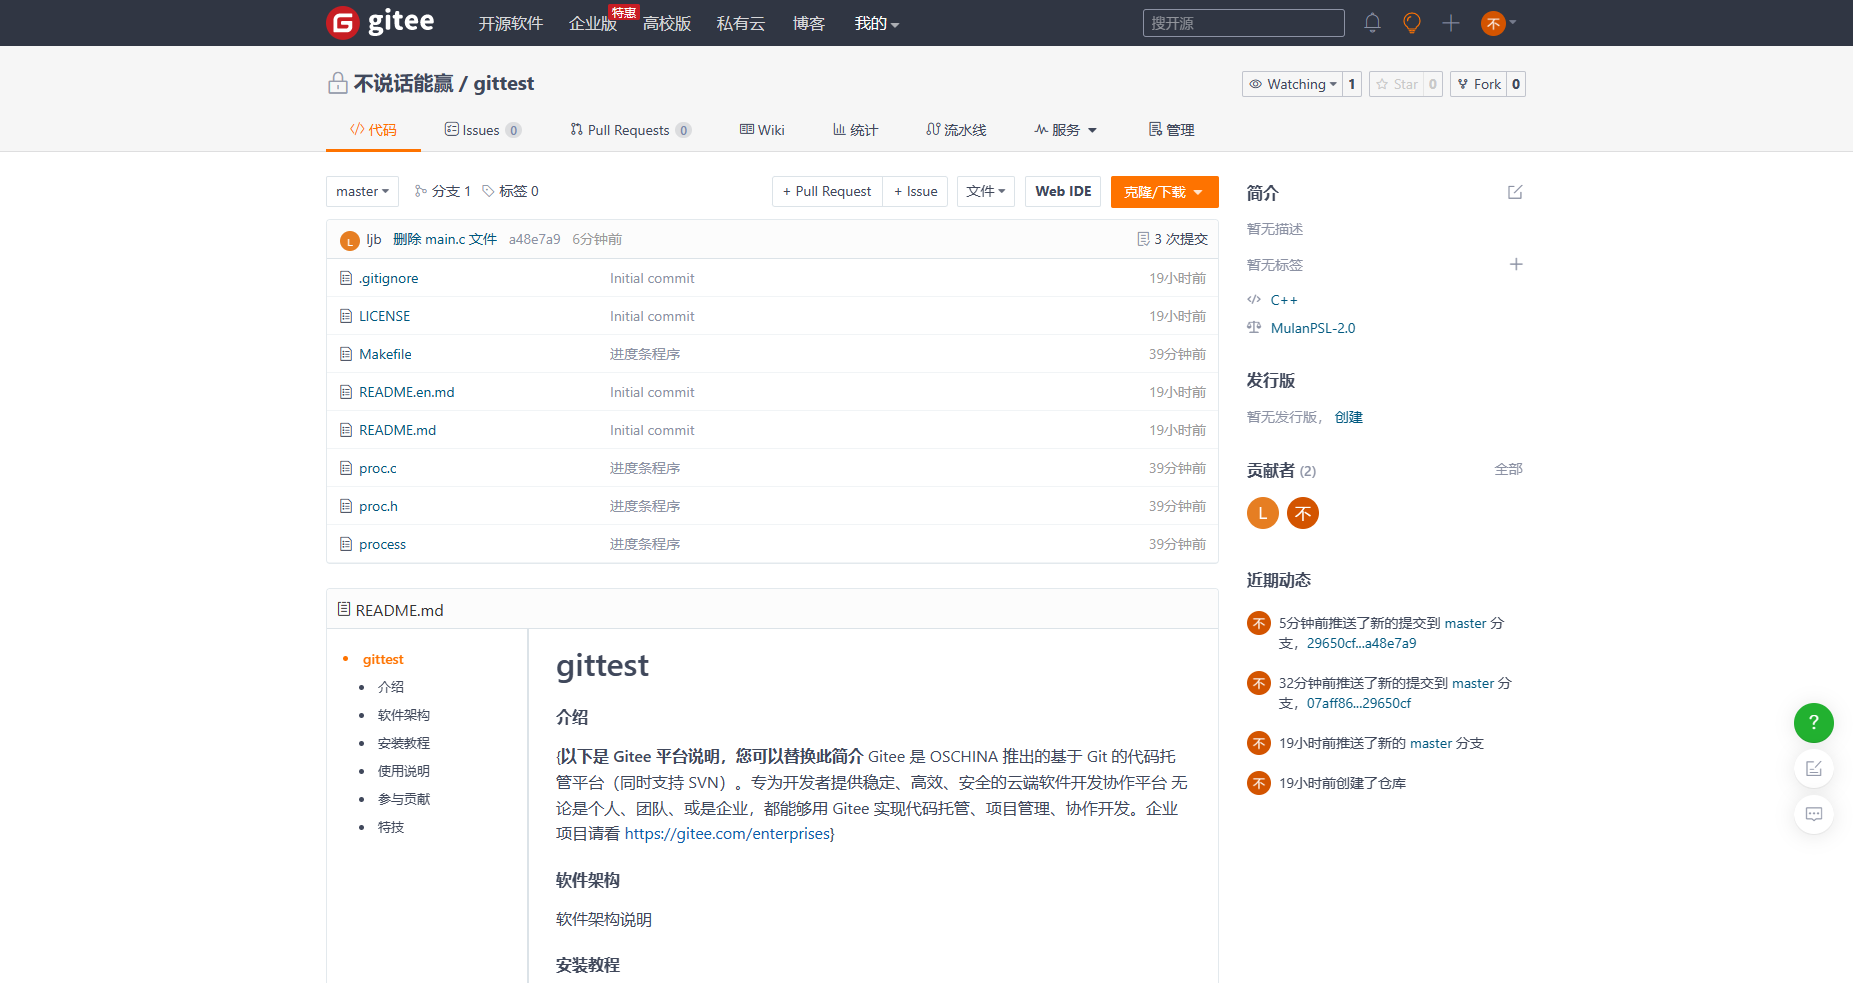This screenshot has width=1853, height=983.
Task: Open the Watching dropdown
Action: coord(1292,84)
